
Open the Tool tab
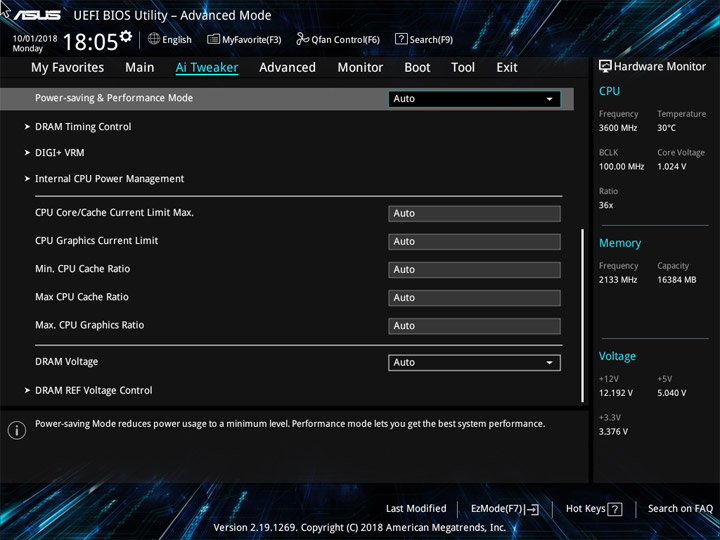tap(463, 68)
